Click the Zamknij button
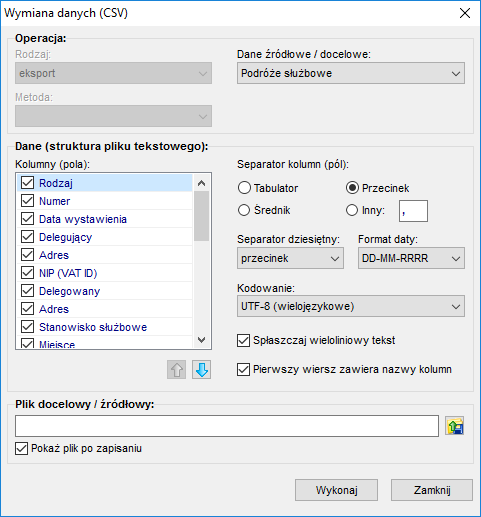 [432, 490]
